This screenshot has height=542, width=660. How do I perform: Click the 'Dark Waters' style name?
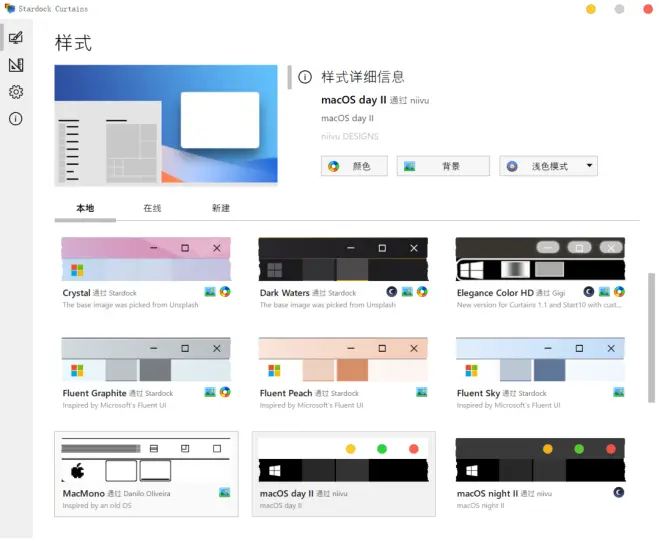point(285,293)
